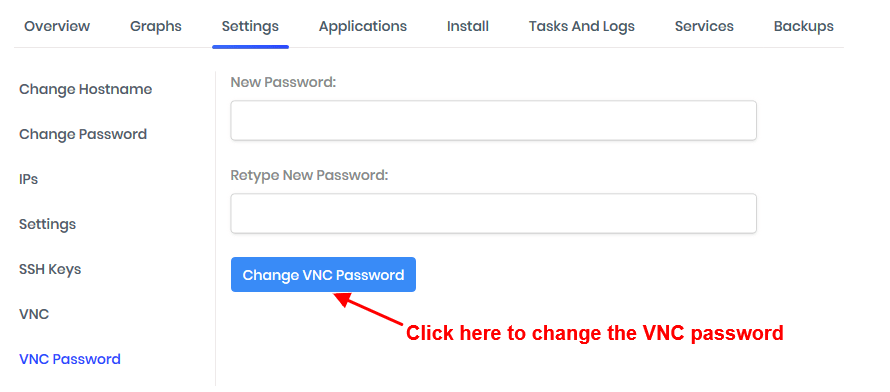890x392 pixels.
Task: Select the Settings tab in the top bar
Action: [250, 26]
